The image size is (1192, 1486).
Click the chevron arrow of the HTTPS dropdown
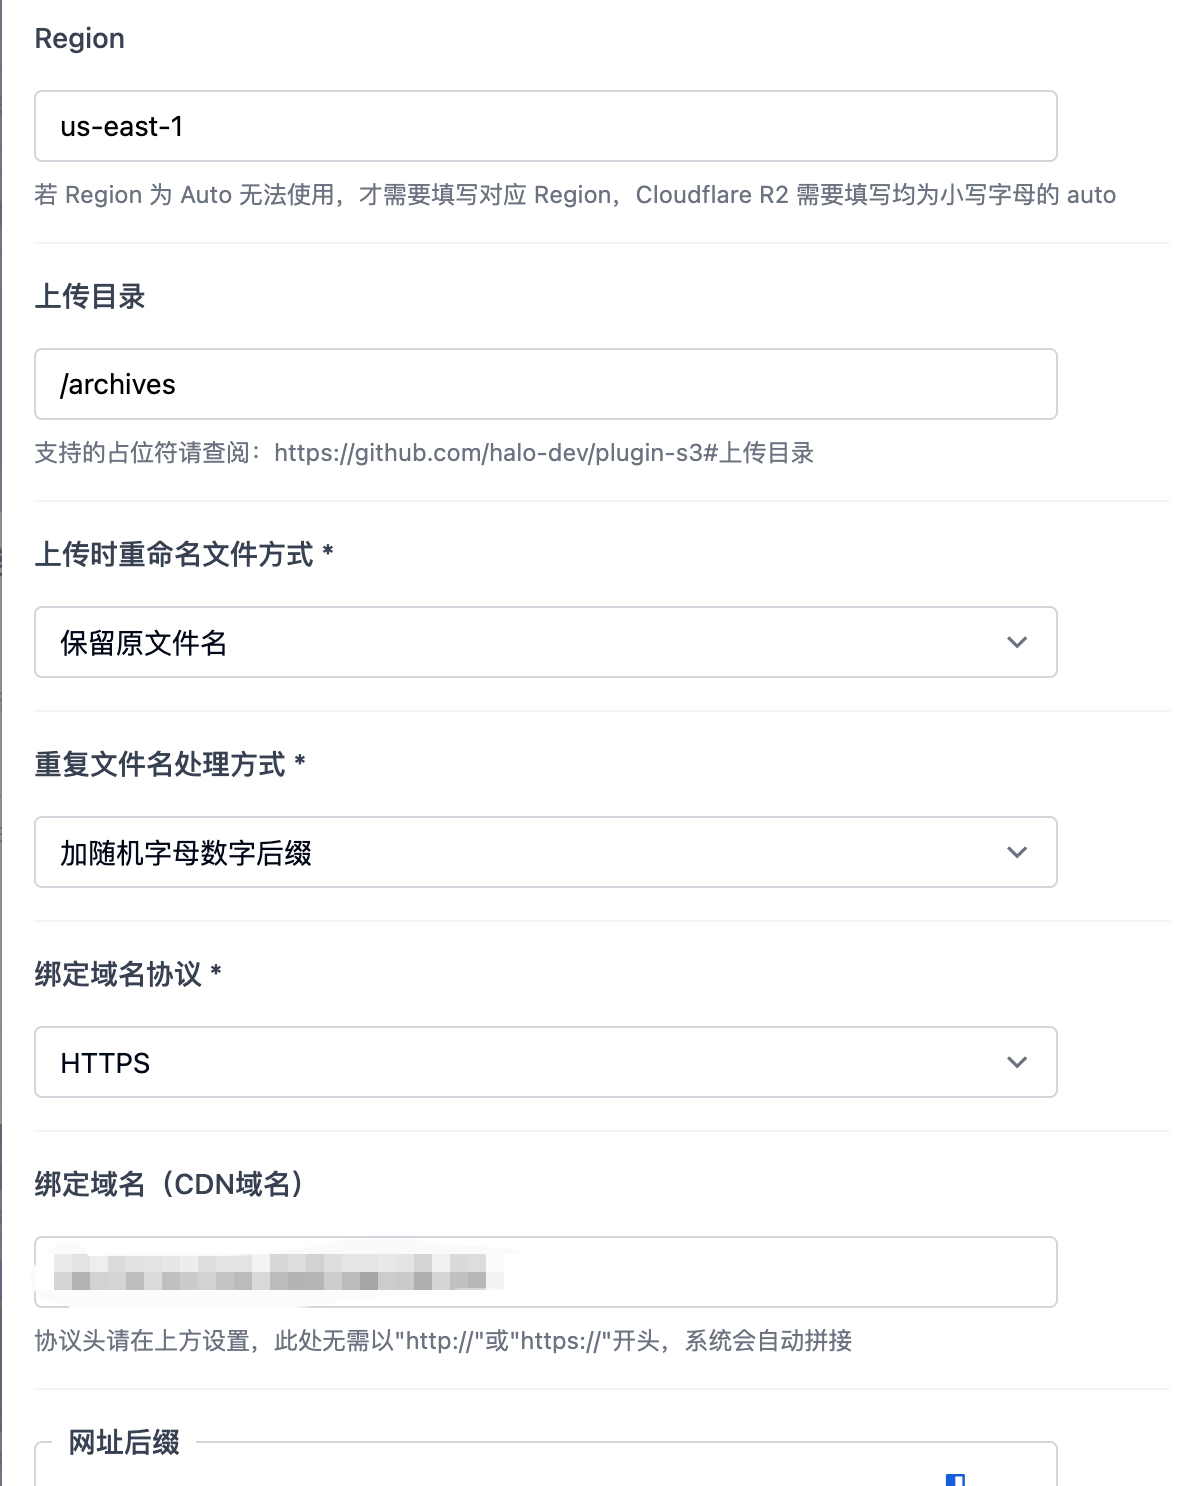click(x=1016, y=1062)
